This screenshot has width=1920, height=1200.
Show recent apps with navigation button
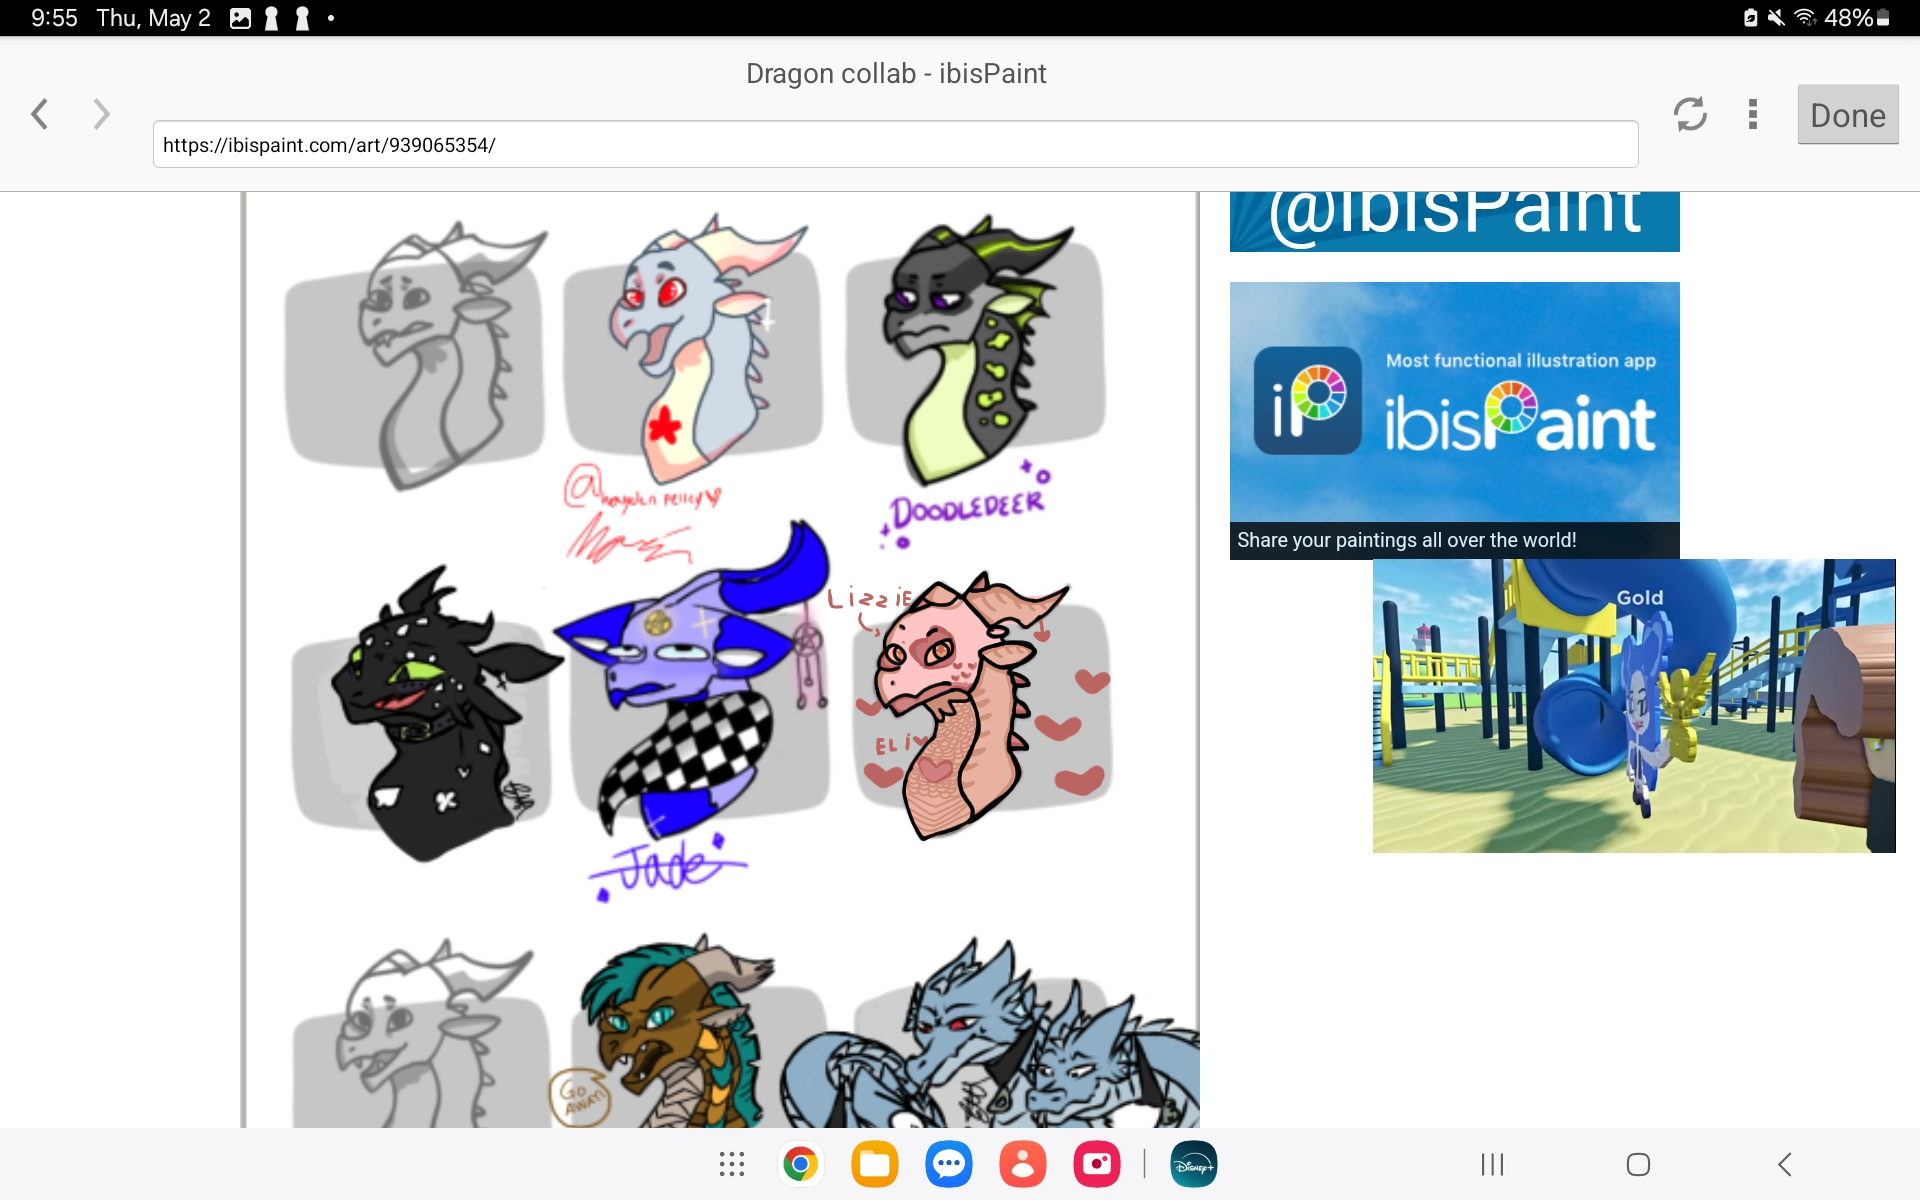pyautogui.click(x=1492, y=1164)
